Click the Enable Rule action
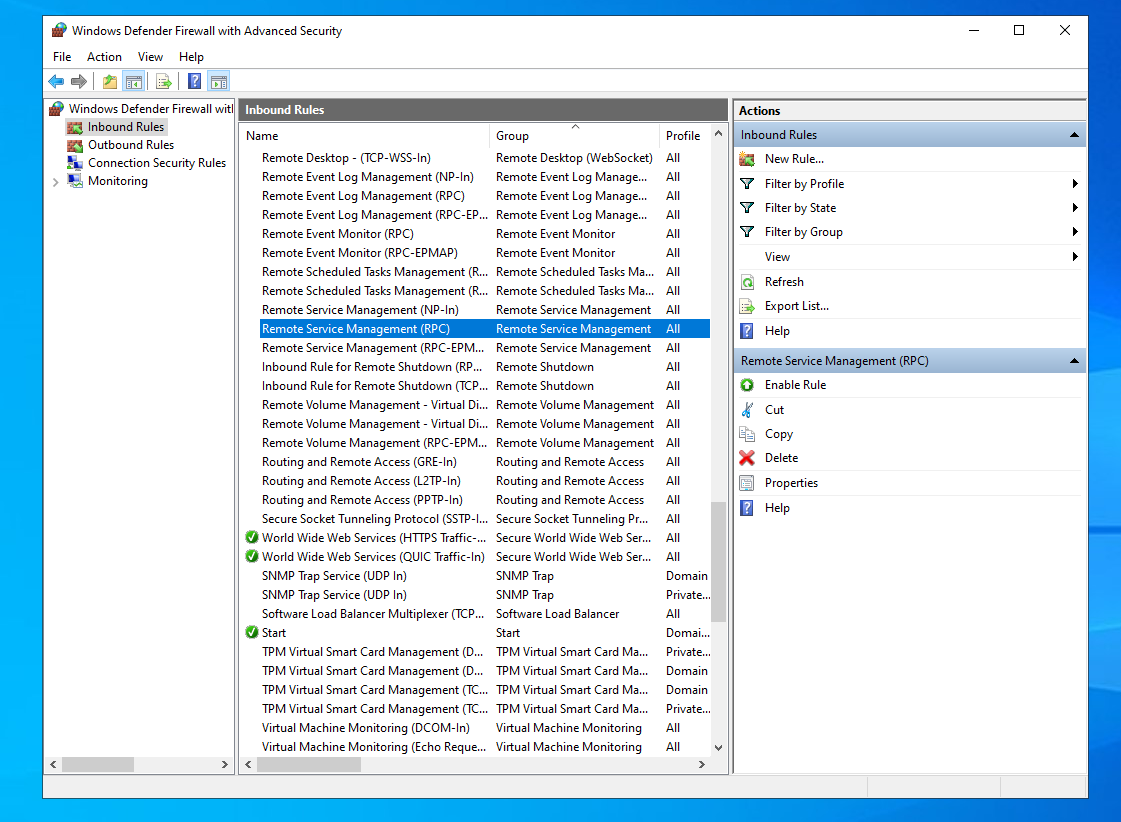This screenshot has height=822, width=1121. (795, 385)
